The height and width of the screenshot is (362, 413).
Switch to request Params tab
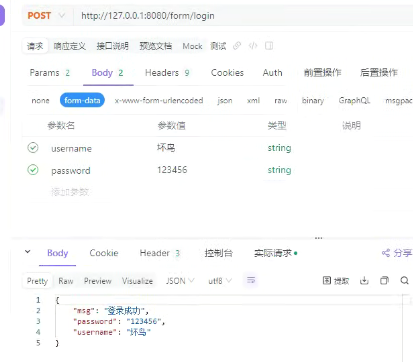tap(49, 73)
